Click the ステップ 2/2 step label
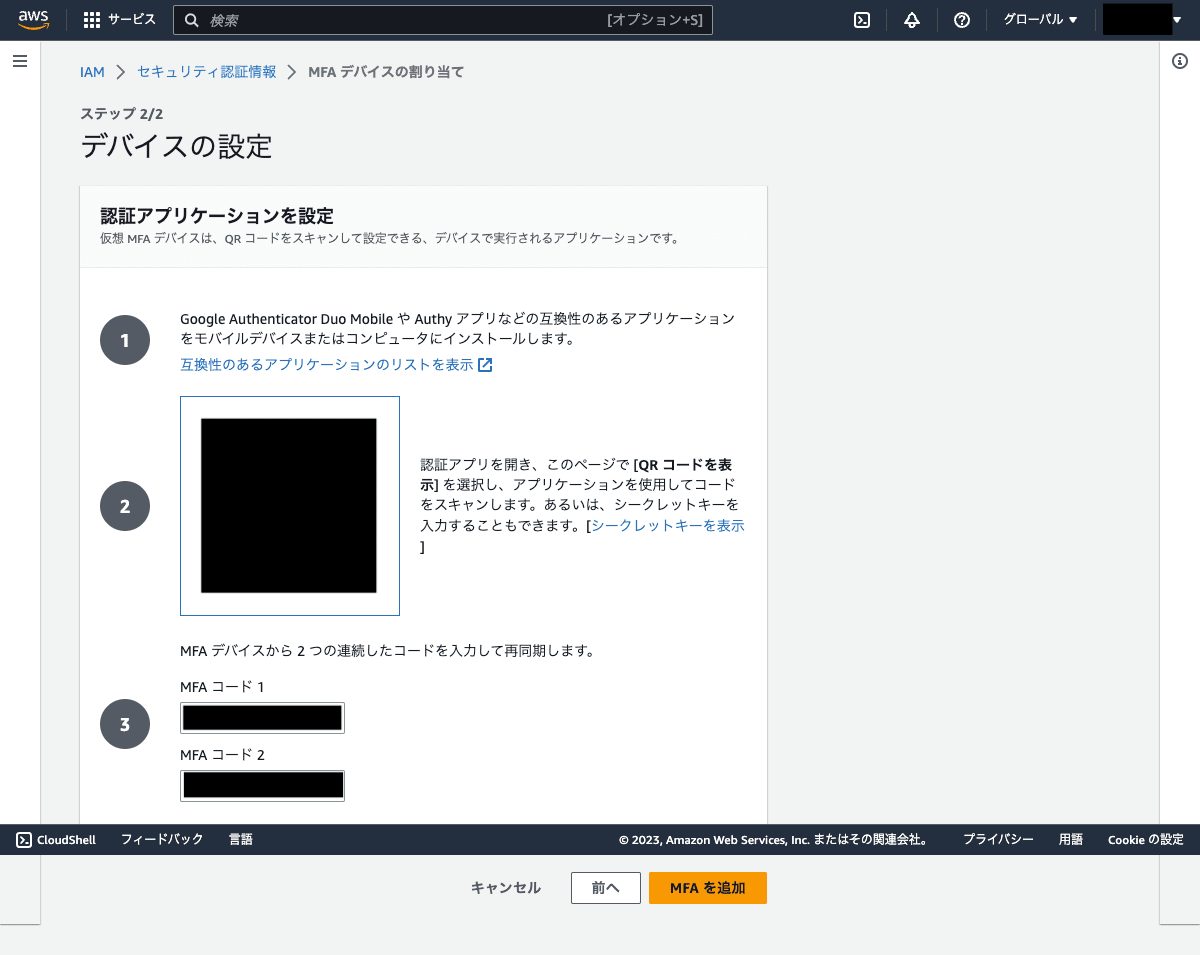 point(122,114)
